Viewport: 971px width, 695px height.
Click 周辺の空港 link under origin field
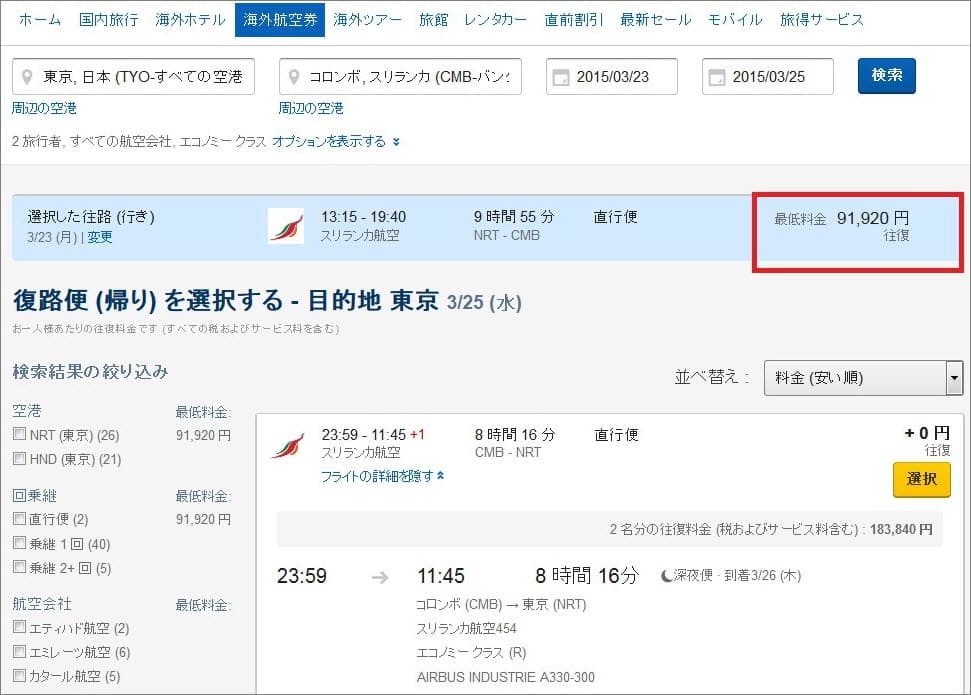point(44,108)
